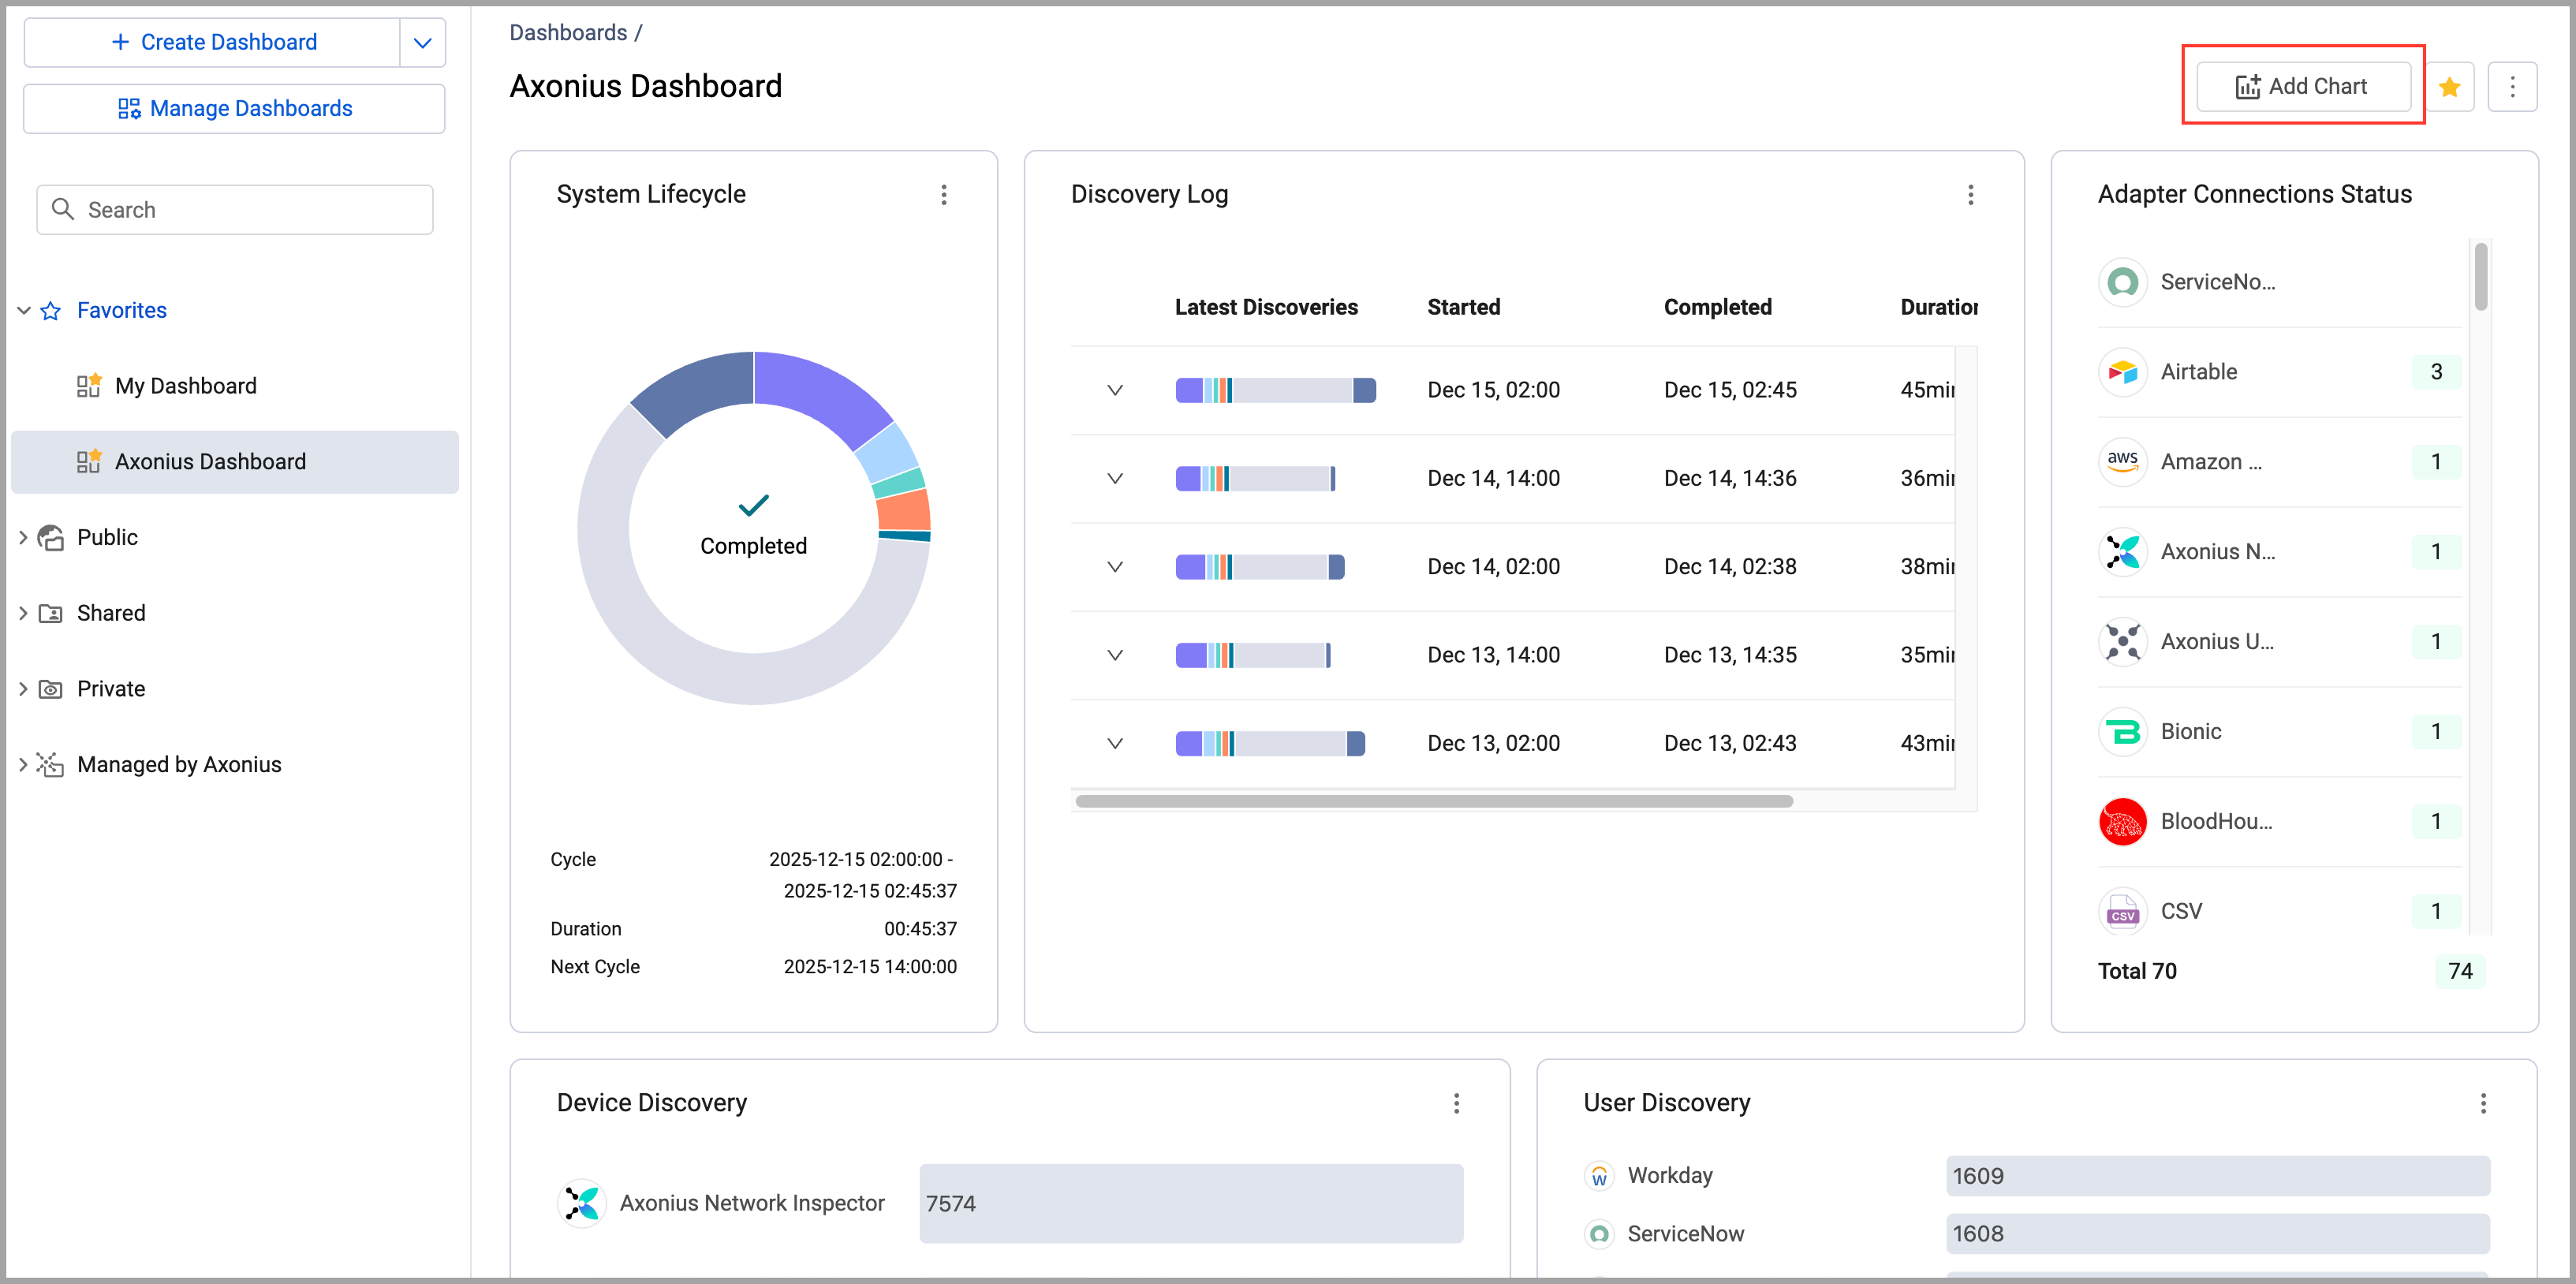Open the System Lifecycle chart kebab menu

point(943,194)
